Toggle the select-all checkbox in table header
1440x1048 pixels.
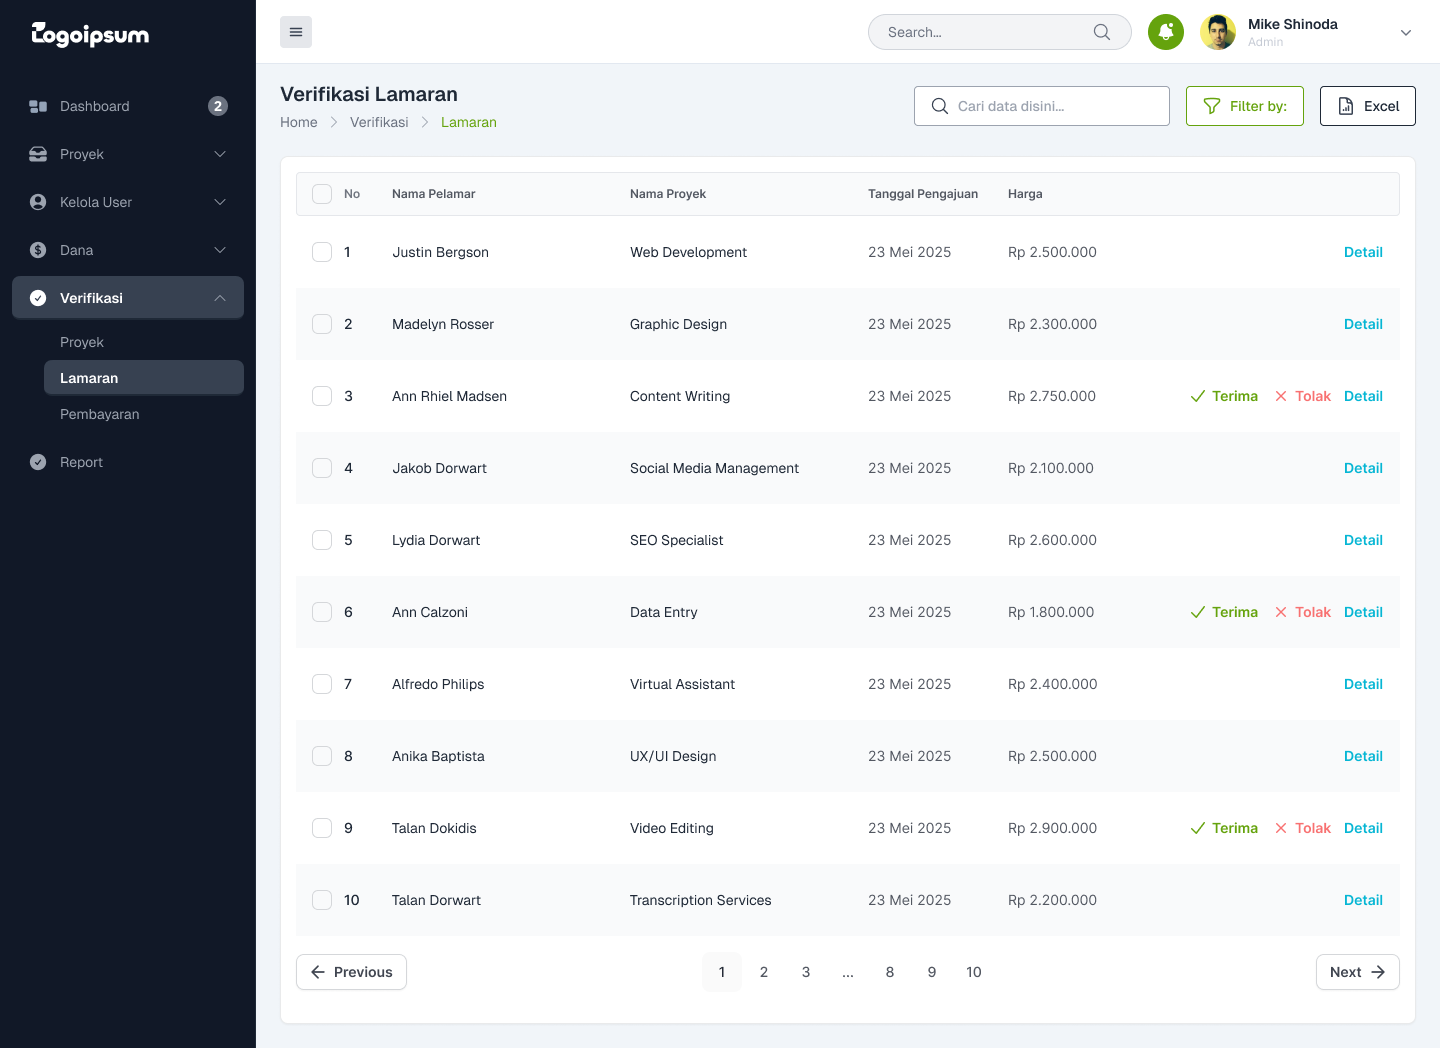(322, 194)
